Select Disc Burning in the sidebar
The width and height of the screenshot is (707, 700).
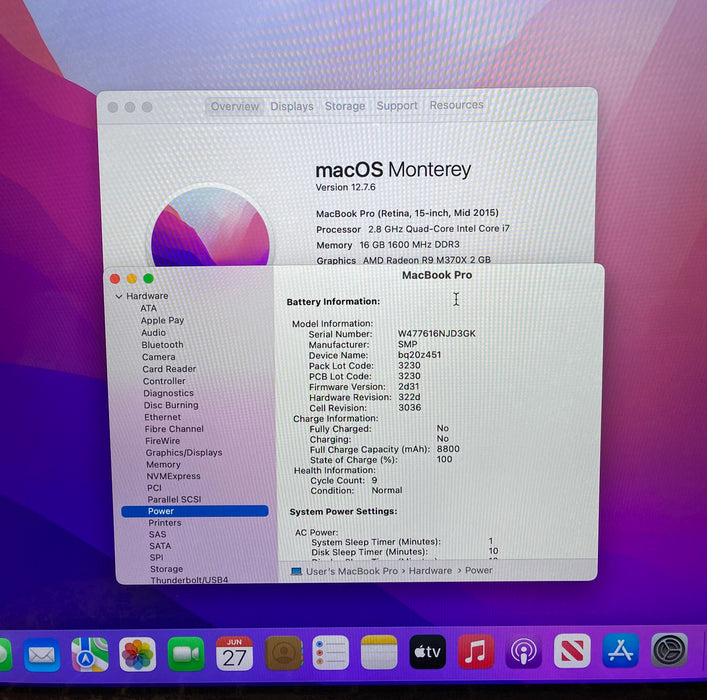coord(171,405)
